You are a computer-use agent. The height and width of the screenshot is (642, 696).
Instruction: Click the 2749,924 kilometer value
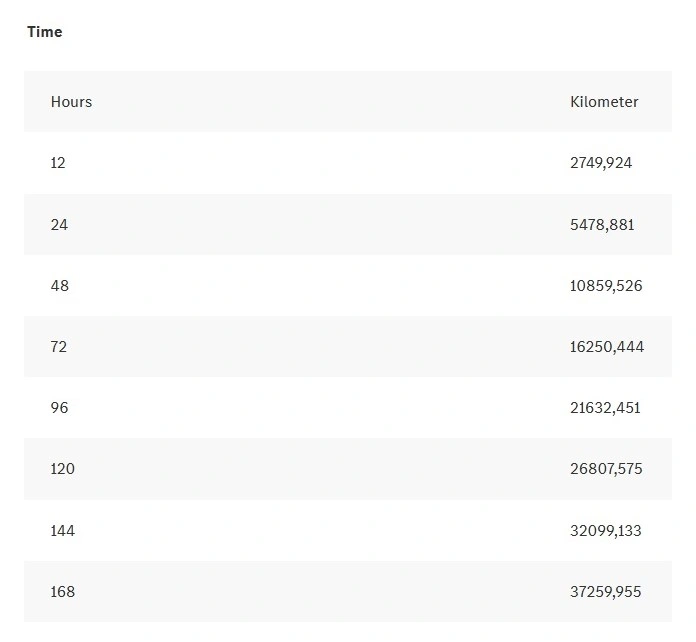[x=601, y=163]
